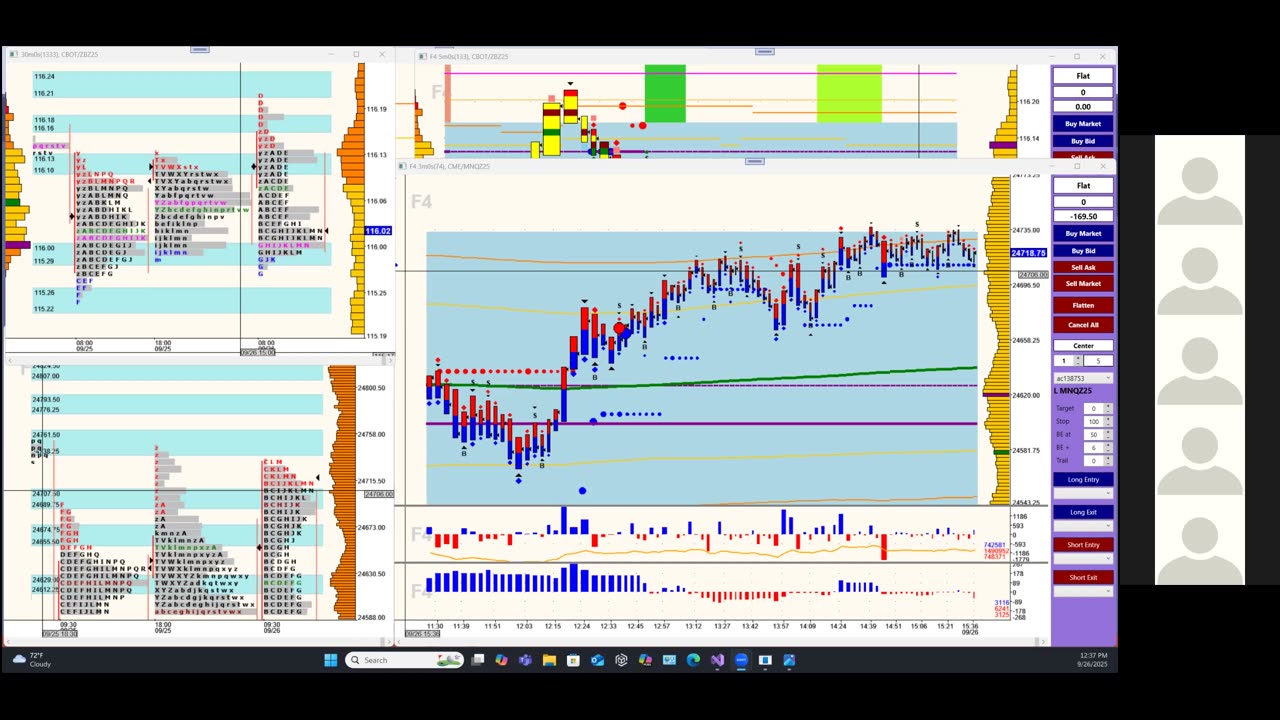Viewport: 1280px width, 720px height.
Task: Open Visual Studio from the taskbar
Action: [x=717, y=660]
